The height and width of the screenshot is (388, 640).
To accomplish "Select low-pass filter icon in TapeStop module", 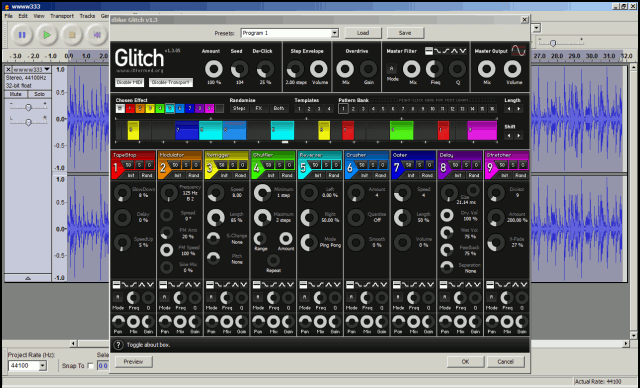I will [x=125, y=284].
